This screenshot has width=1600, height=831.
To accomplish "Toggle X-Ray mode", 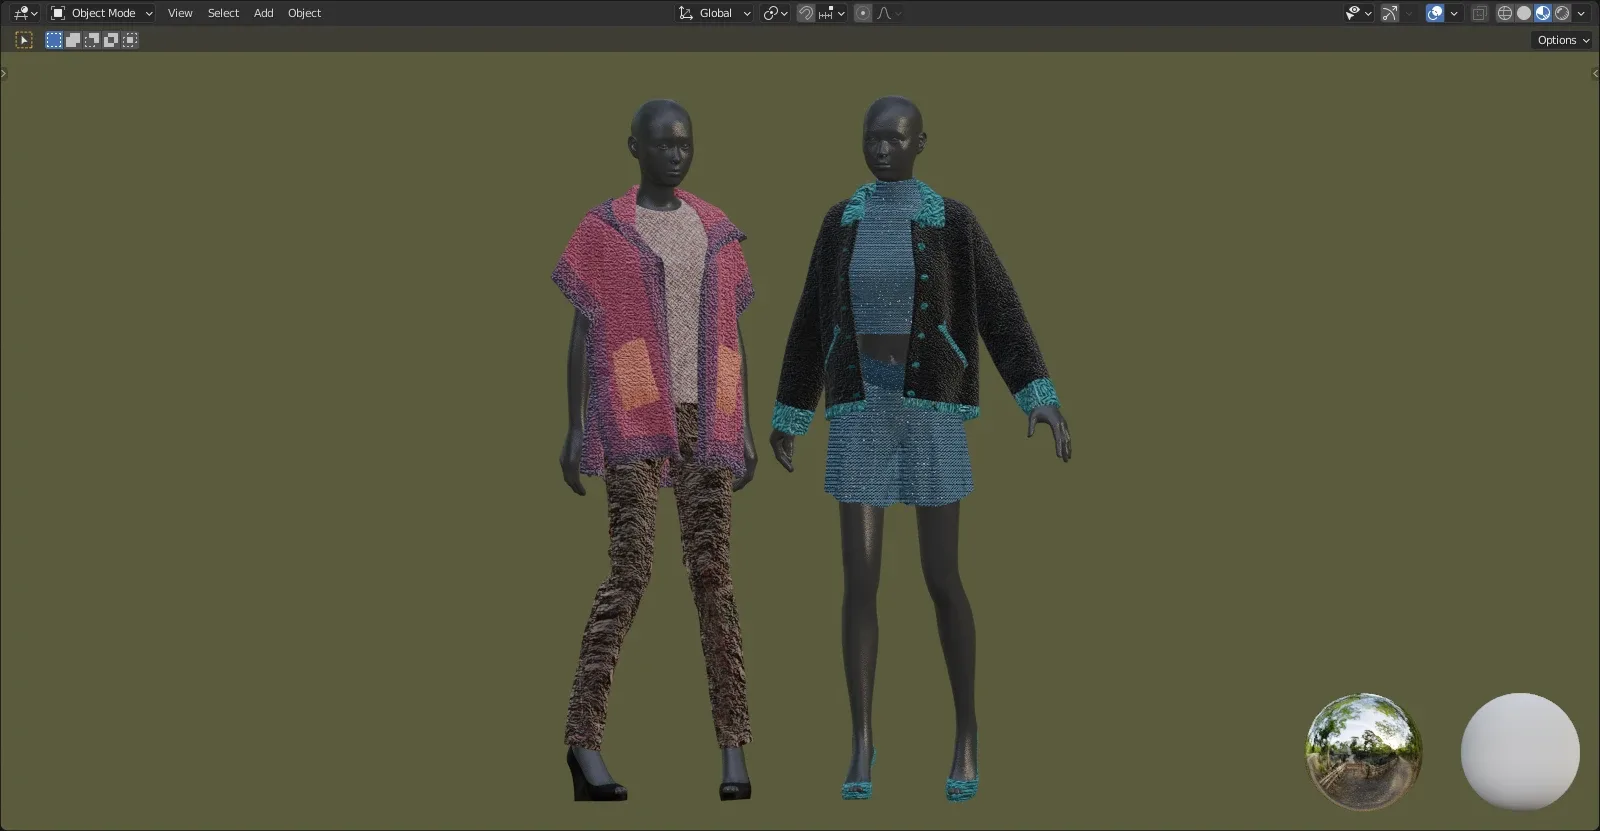I will [x=1480, y=13].
